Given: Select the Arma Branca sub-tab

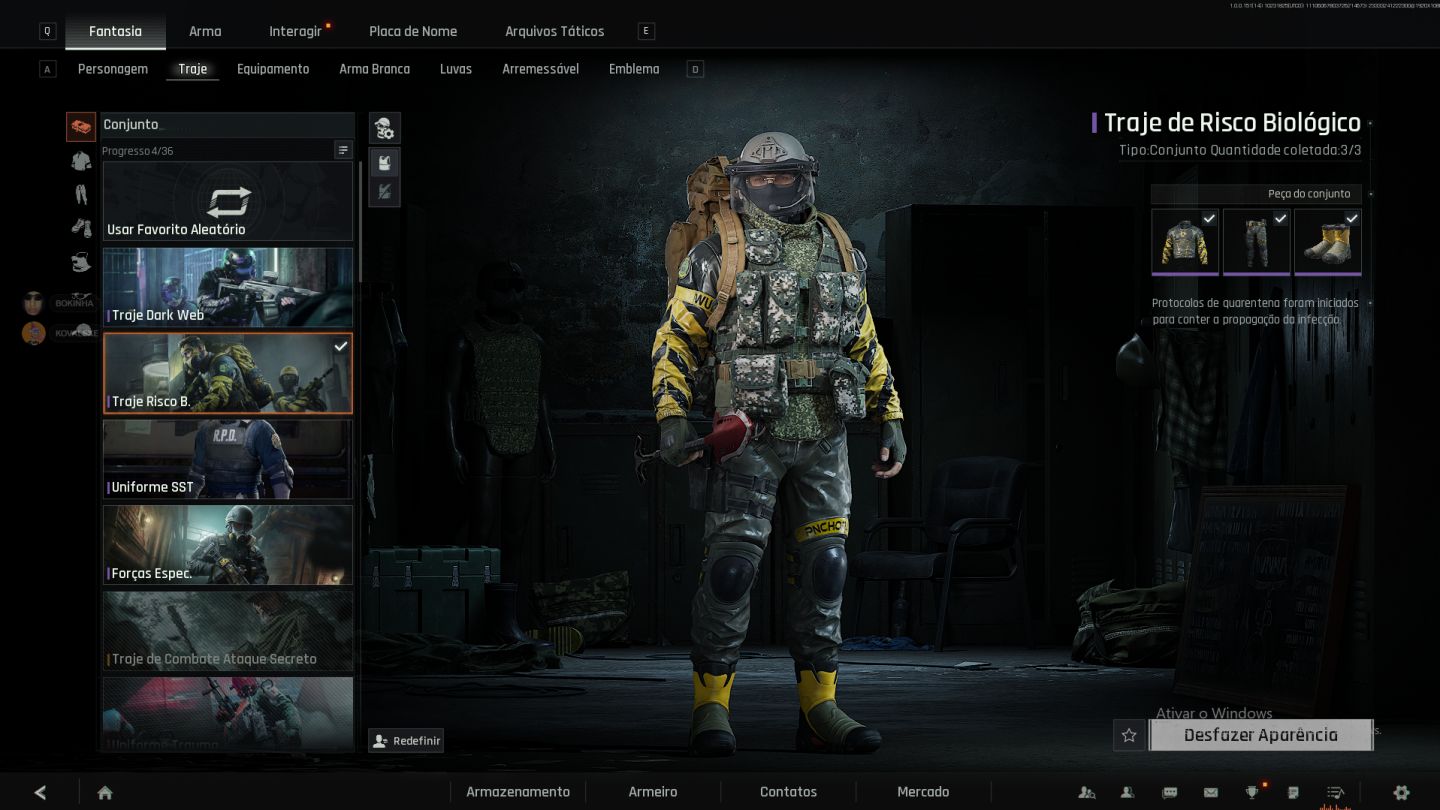Looking at the screenshot, I should click(375, 69).
